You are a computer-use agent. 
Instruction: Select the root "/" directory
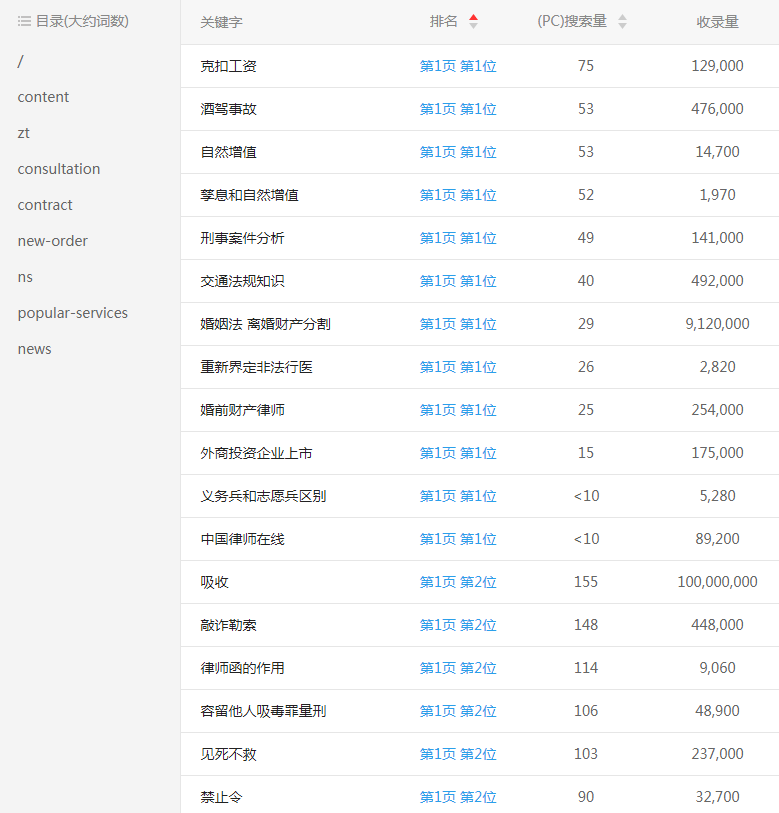coord(21,61)
